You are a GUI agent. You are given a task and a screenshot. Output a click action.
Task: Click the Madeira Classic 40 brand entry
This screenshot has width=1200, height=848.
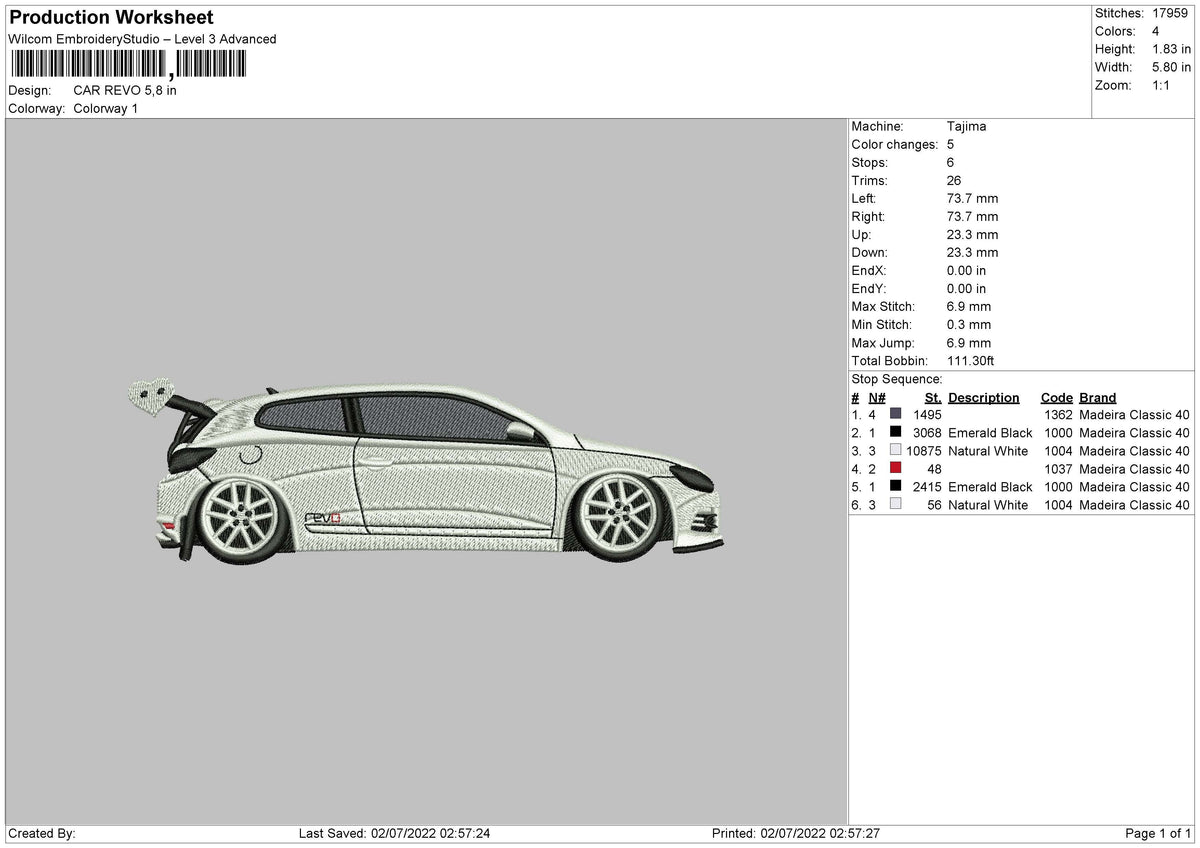click(x=1134, y=415)
